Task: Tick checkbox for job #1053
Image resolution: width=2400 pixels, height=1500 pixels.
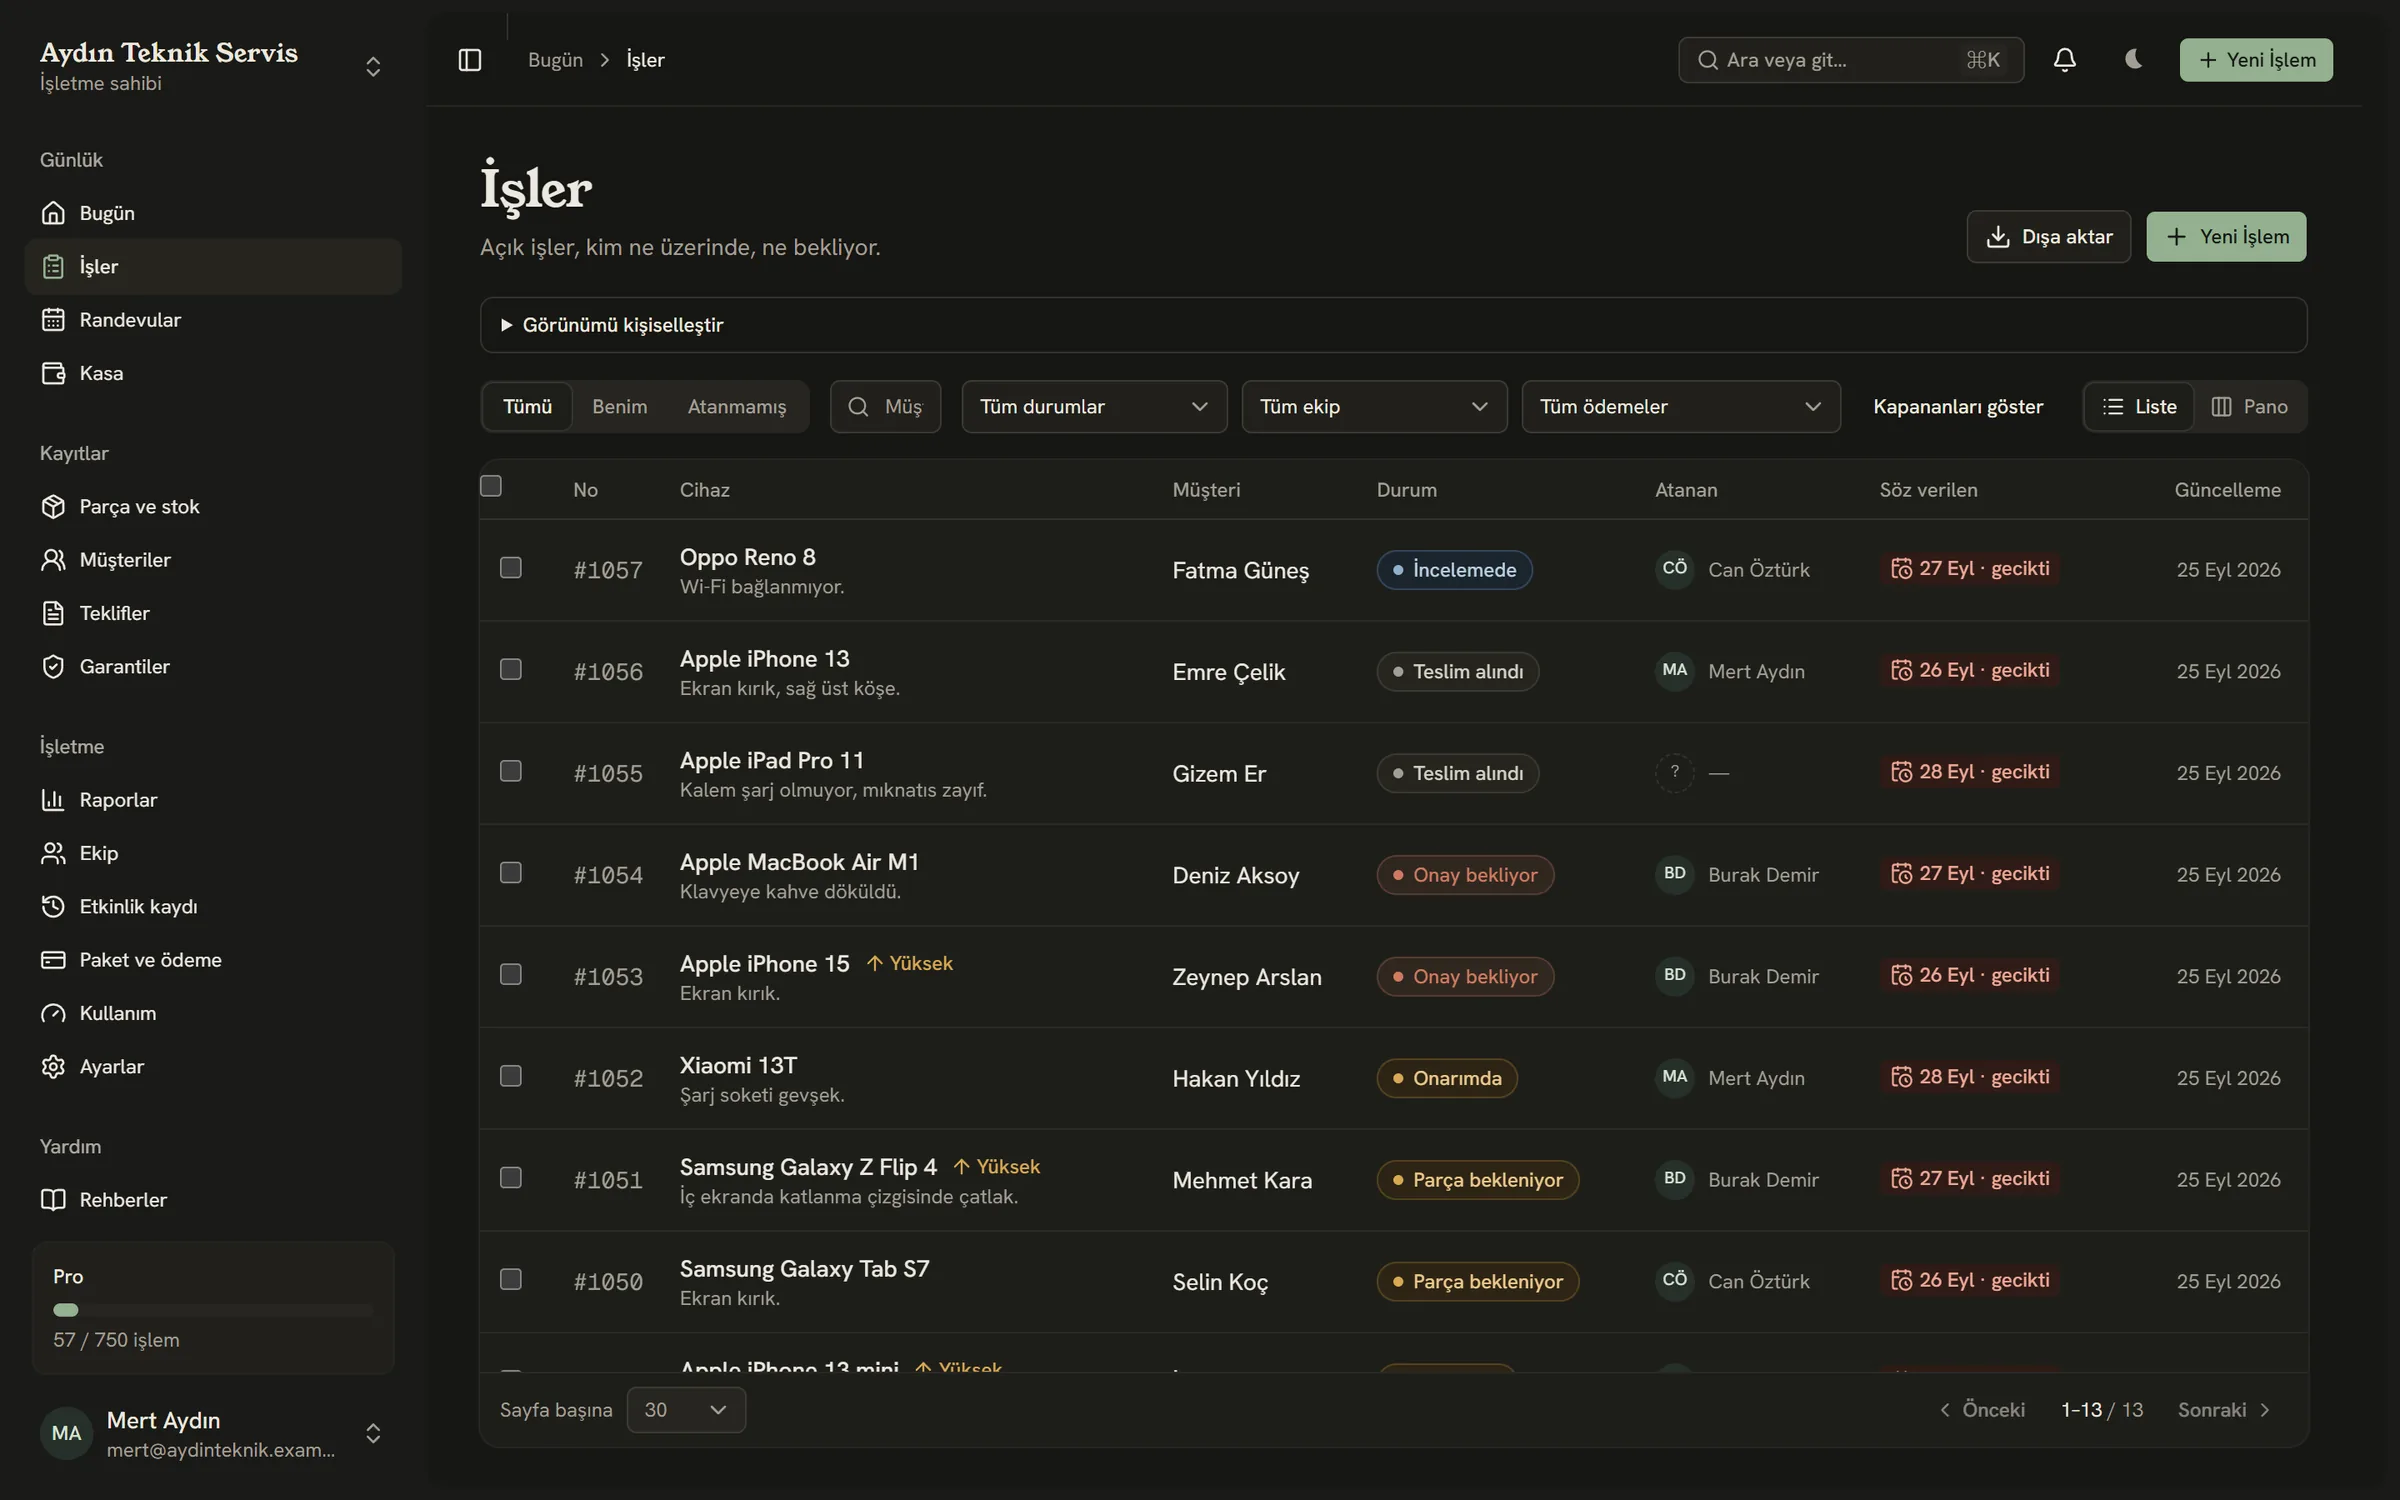Action: tap(511, 974)
